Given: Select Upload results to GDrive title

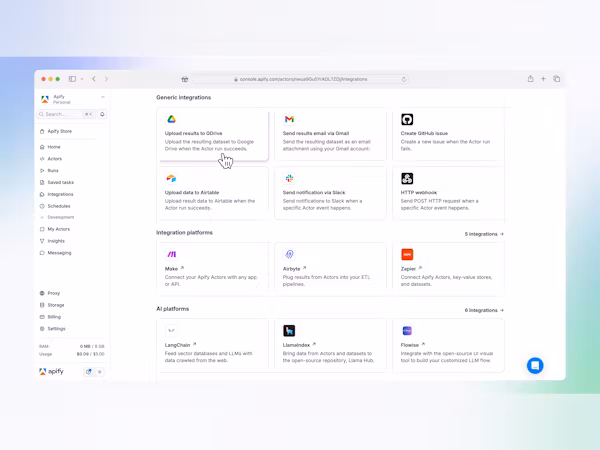Looking at the screenshot, I should point(193,134).
